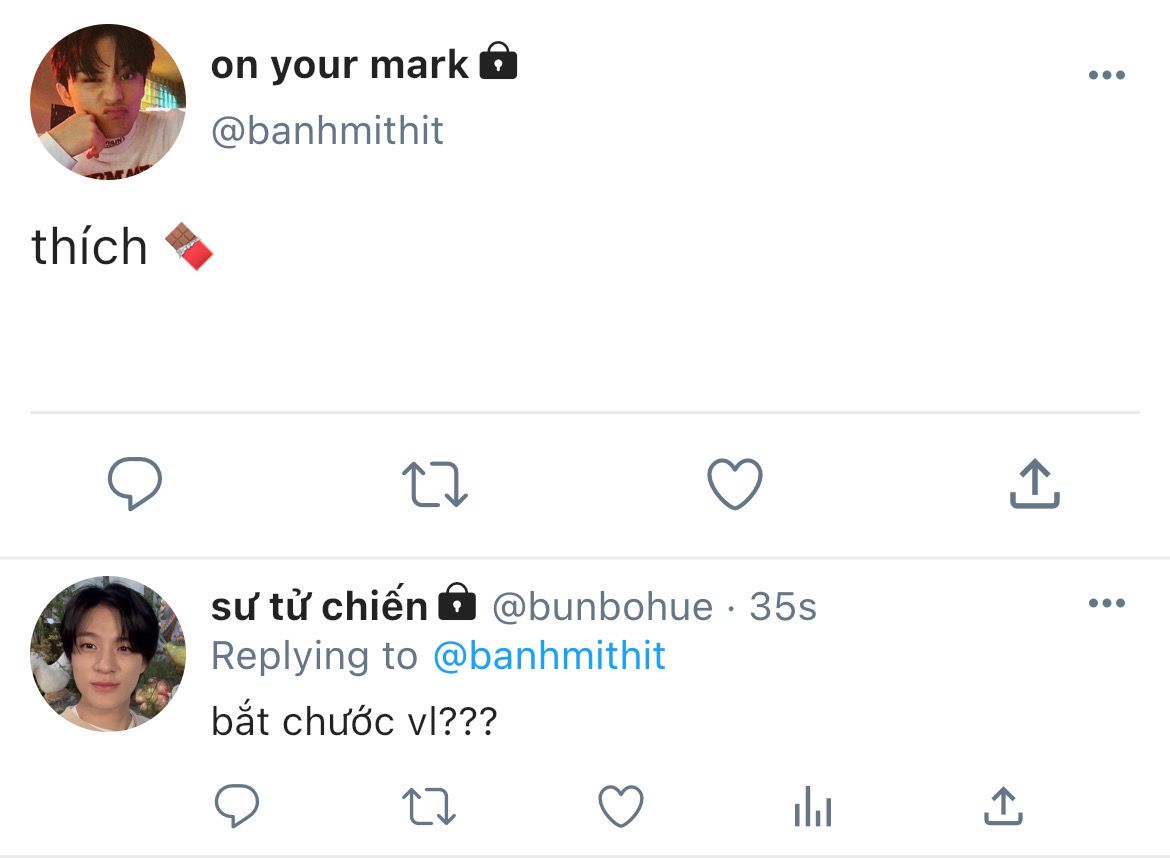
Task: Retweet the 'bắt chước vl???' reply
Action: tap(429, 807)
